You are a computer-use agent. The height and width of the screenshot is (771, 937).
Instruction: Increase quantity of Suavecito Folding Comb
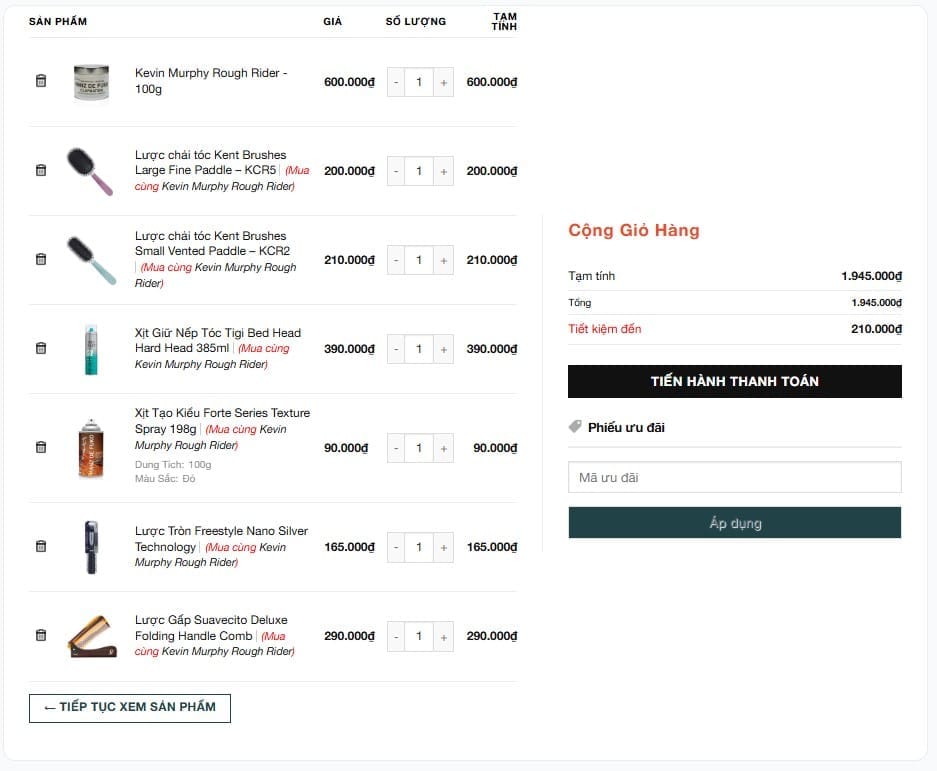point(443,636)
